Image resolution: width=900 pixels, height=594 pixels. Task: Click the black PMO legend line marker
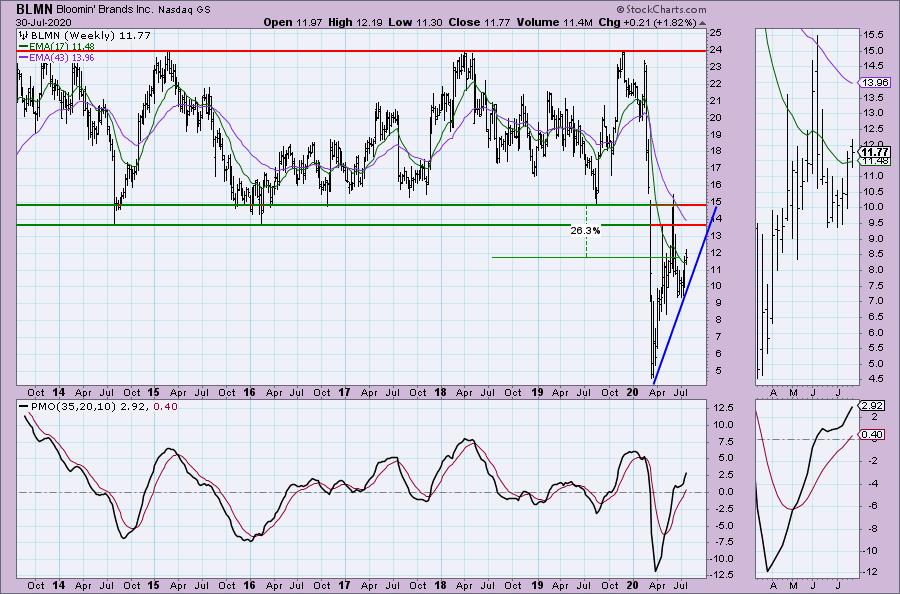(x=24, y=406)
